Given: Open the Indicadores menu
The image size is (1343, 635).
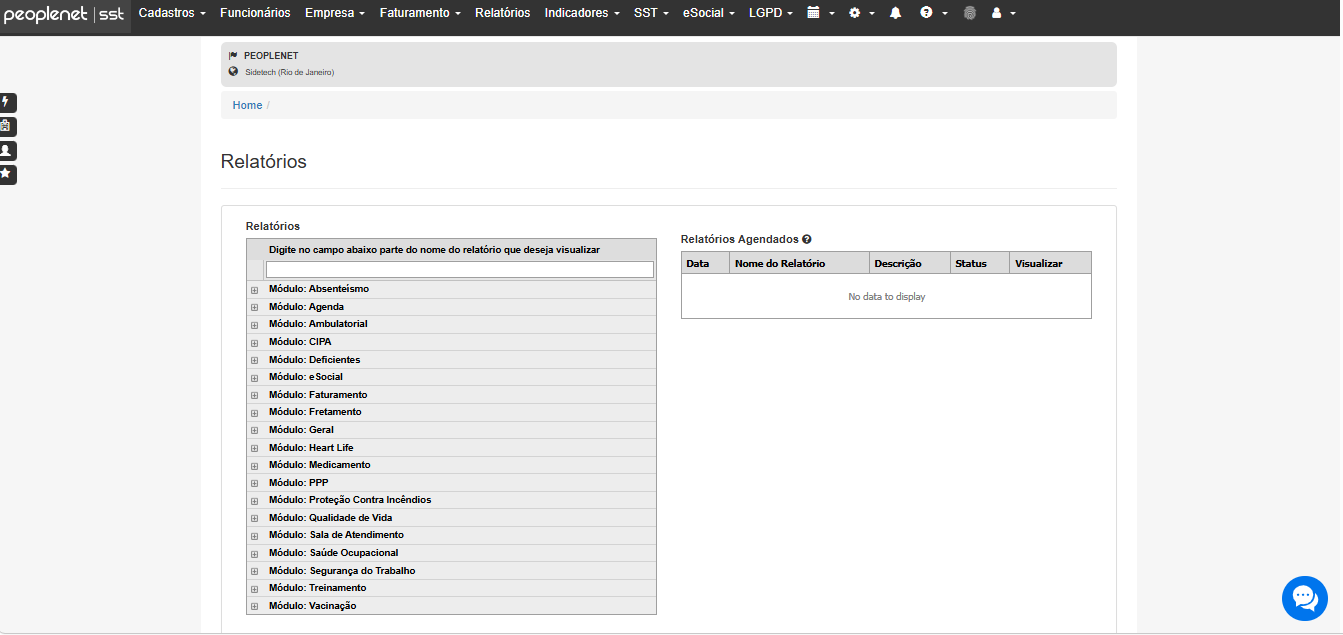Looking at the screenshot, I should pos(582,13).
